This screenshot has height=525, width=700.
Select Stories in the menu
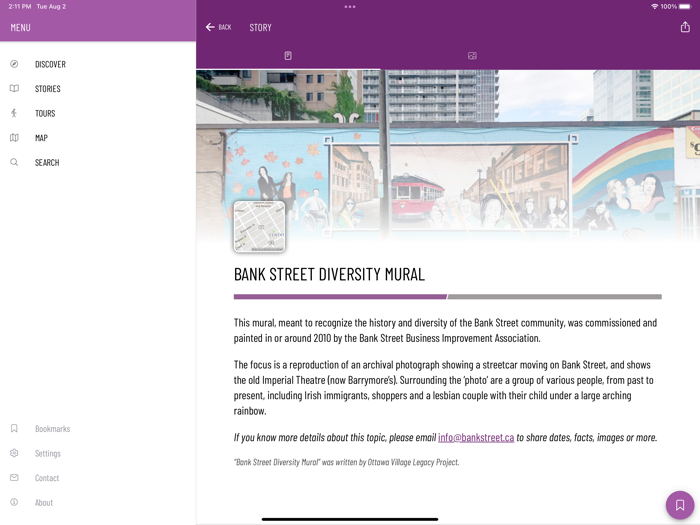[48, 89]
